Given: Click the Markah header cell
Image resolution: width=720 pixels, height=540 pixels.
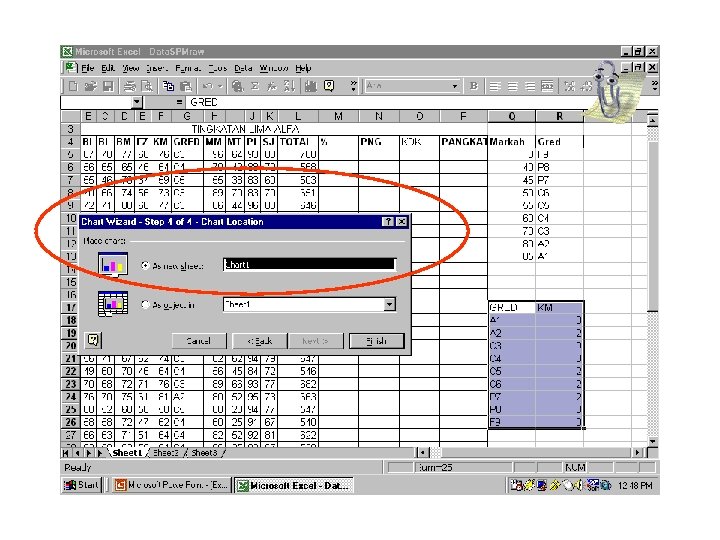Looking at the screenshot, I should pos(511,141).
